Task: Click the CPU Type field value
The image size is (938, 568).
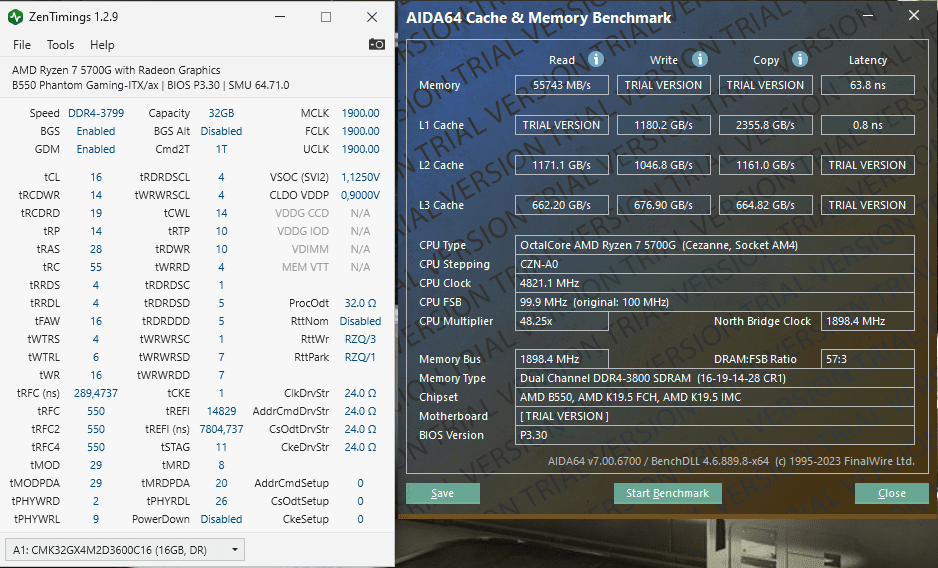Action: pyautogui.click(x=715, y=245)
